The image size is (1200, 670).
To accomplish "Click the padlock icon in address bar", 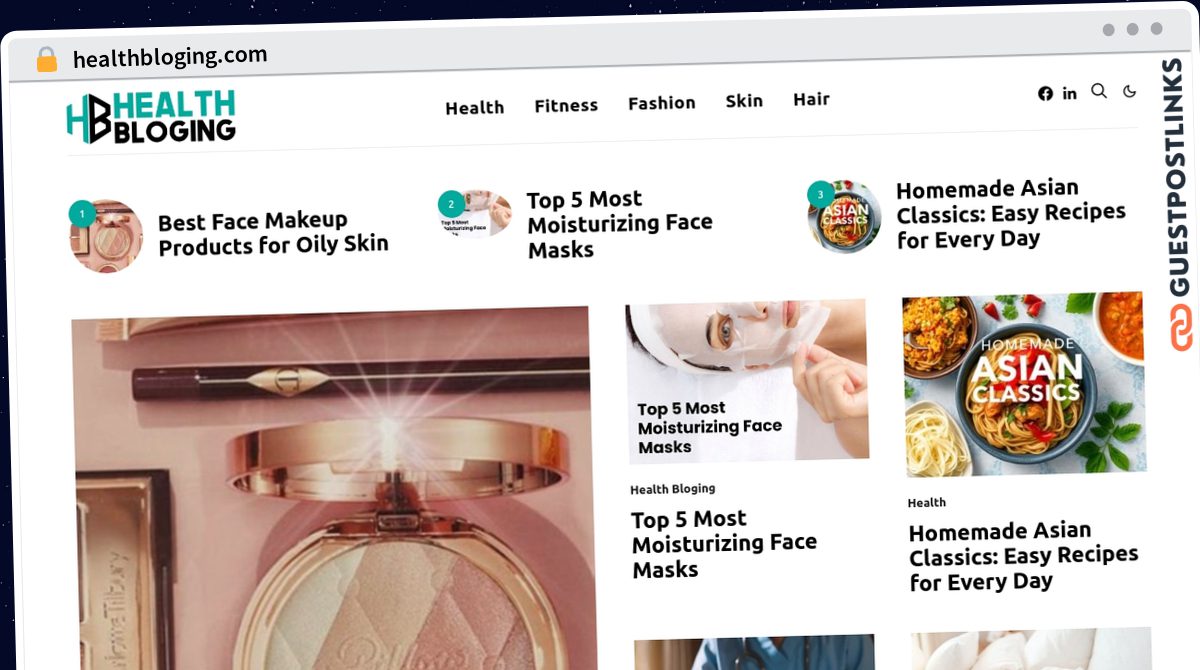I will (47, 60).
